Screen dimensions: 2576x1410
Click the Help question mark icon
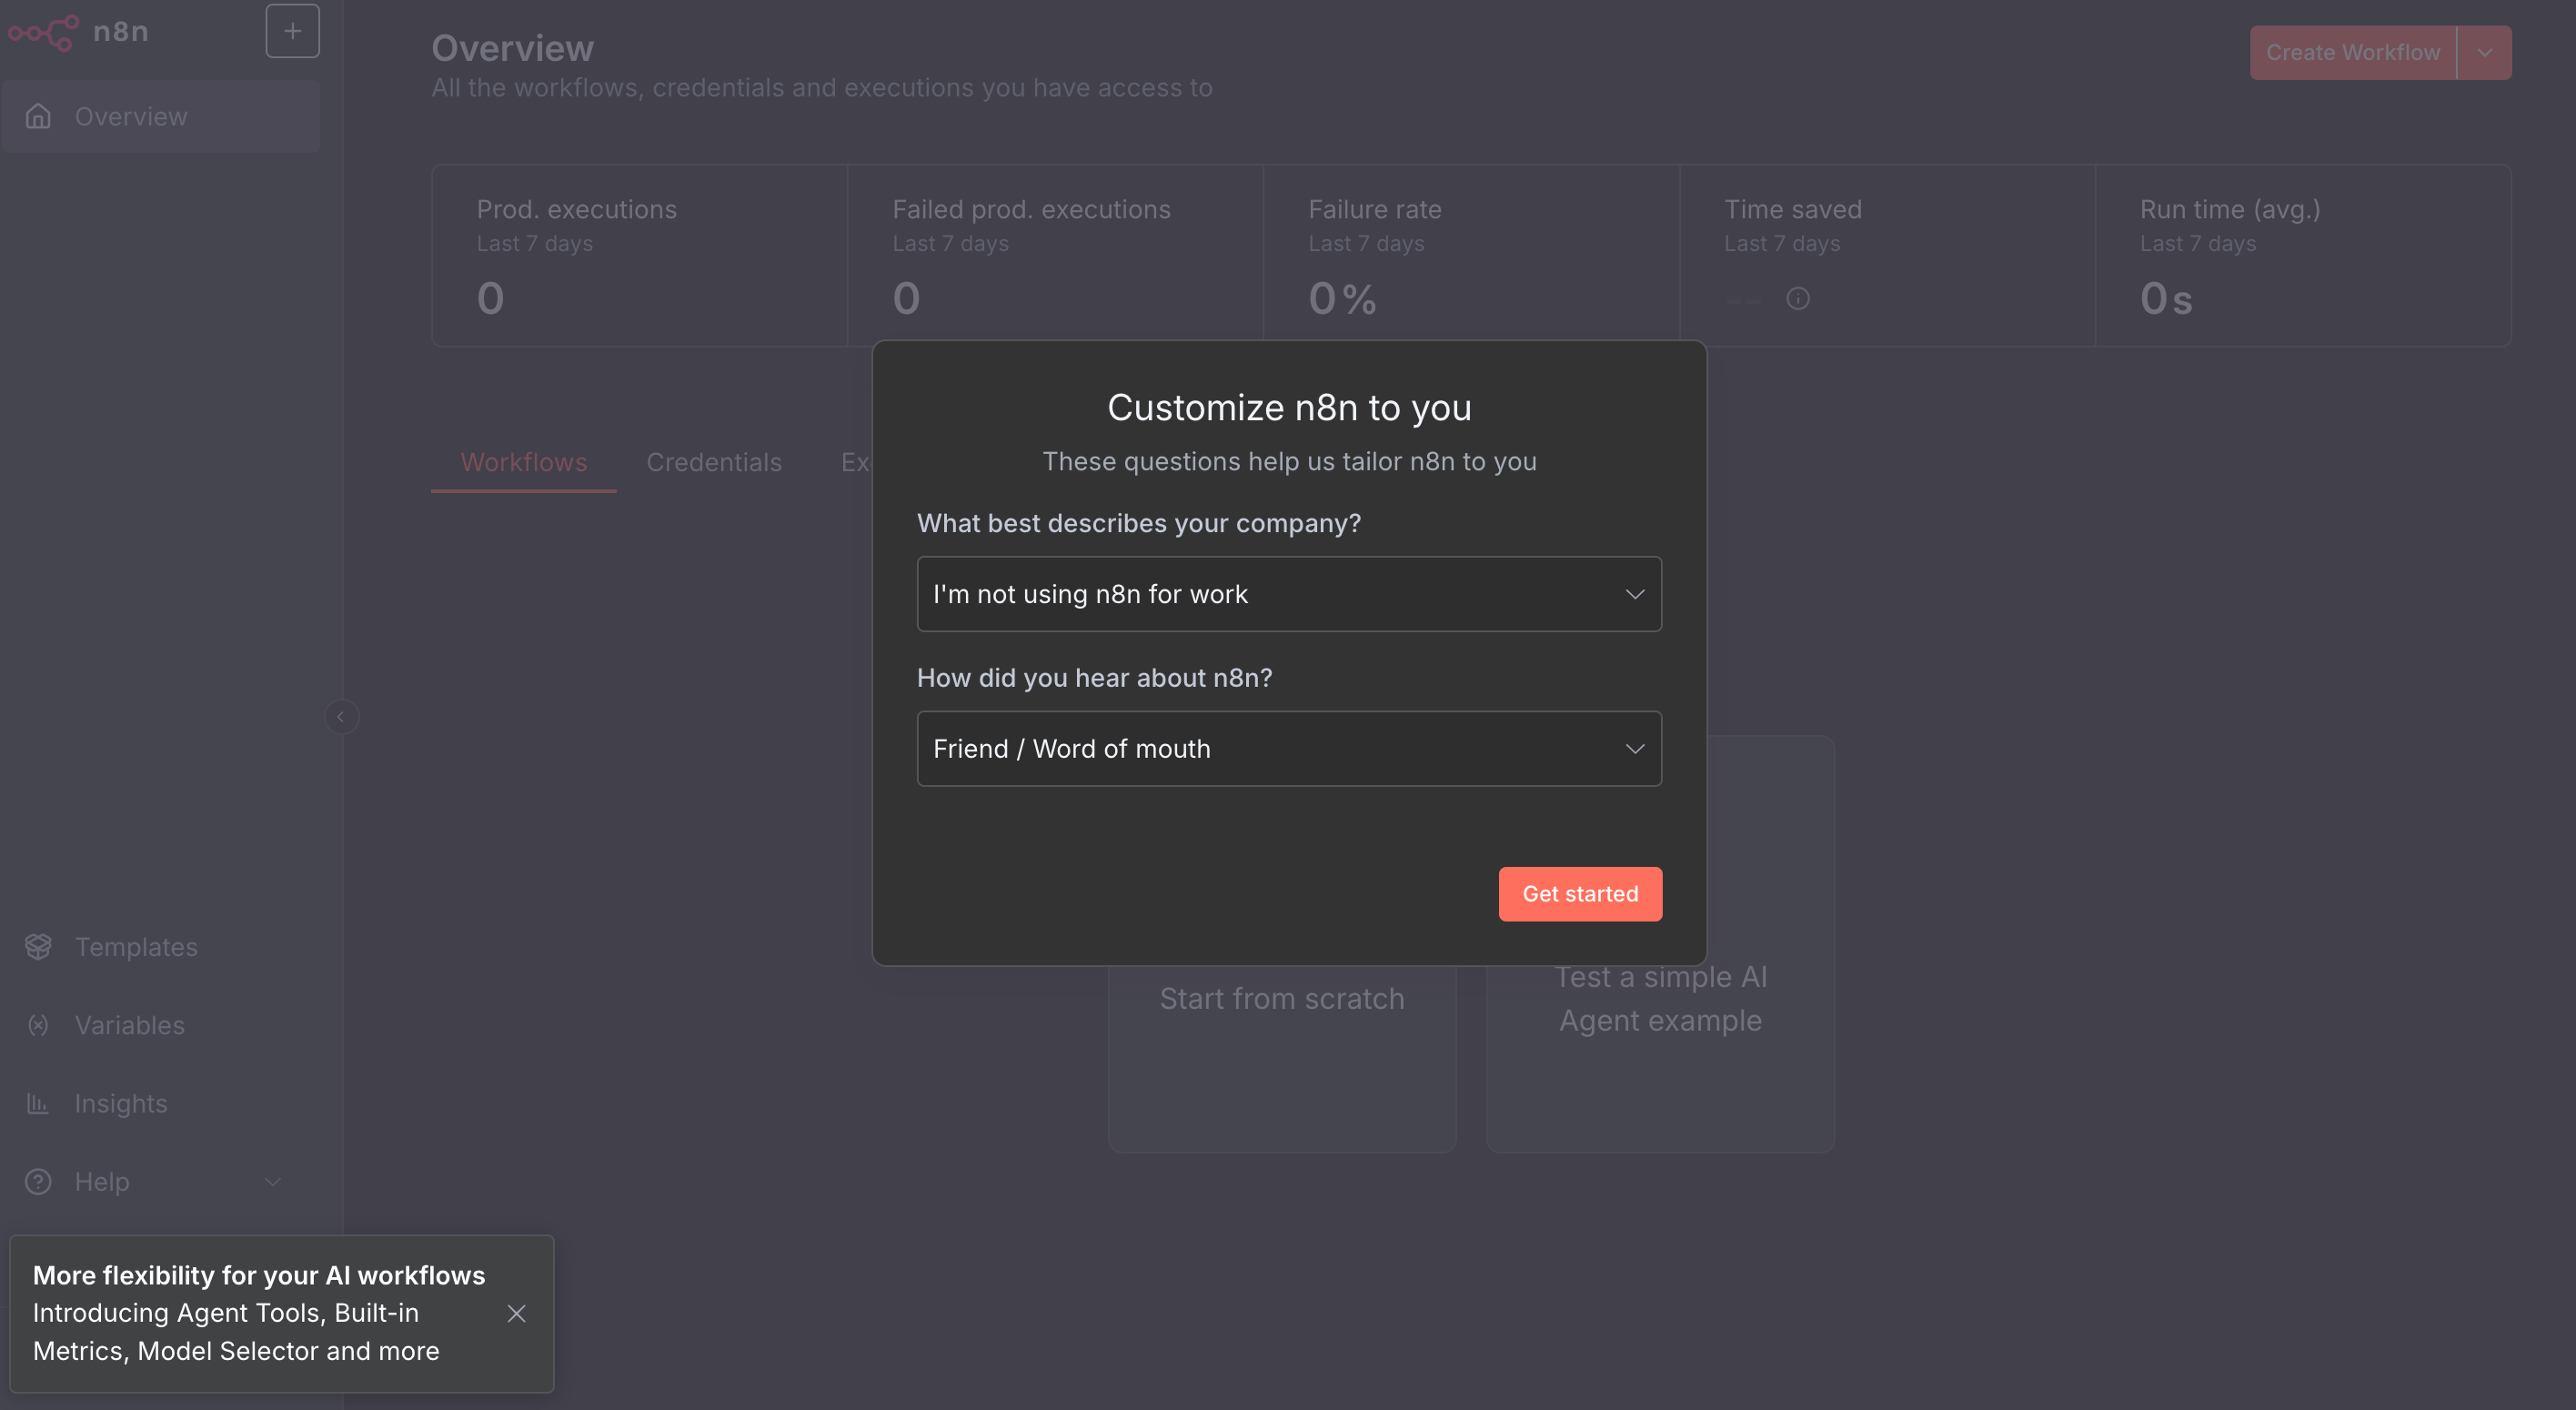pos(38,1181)
